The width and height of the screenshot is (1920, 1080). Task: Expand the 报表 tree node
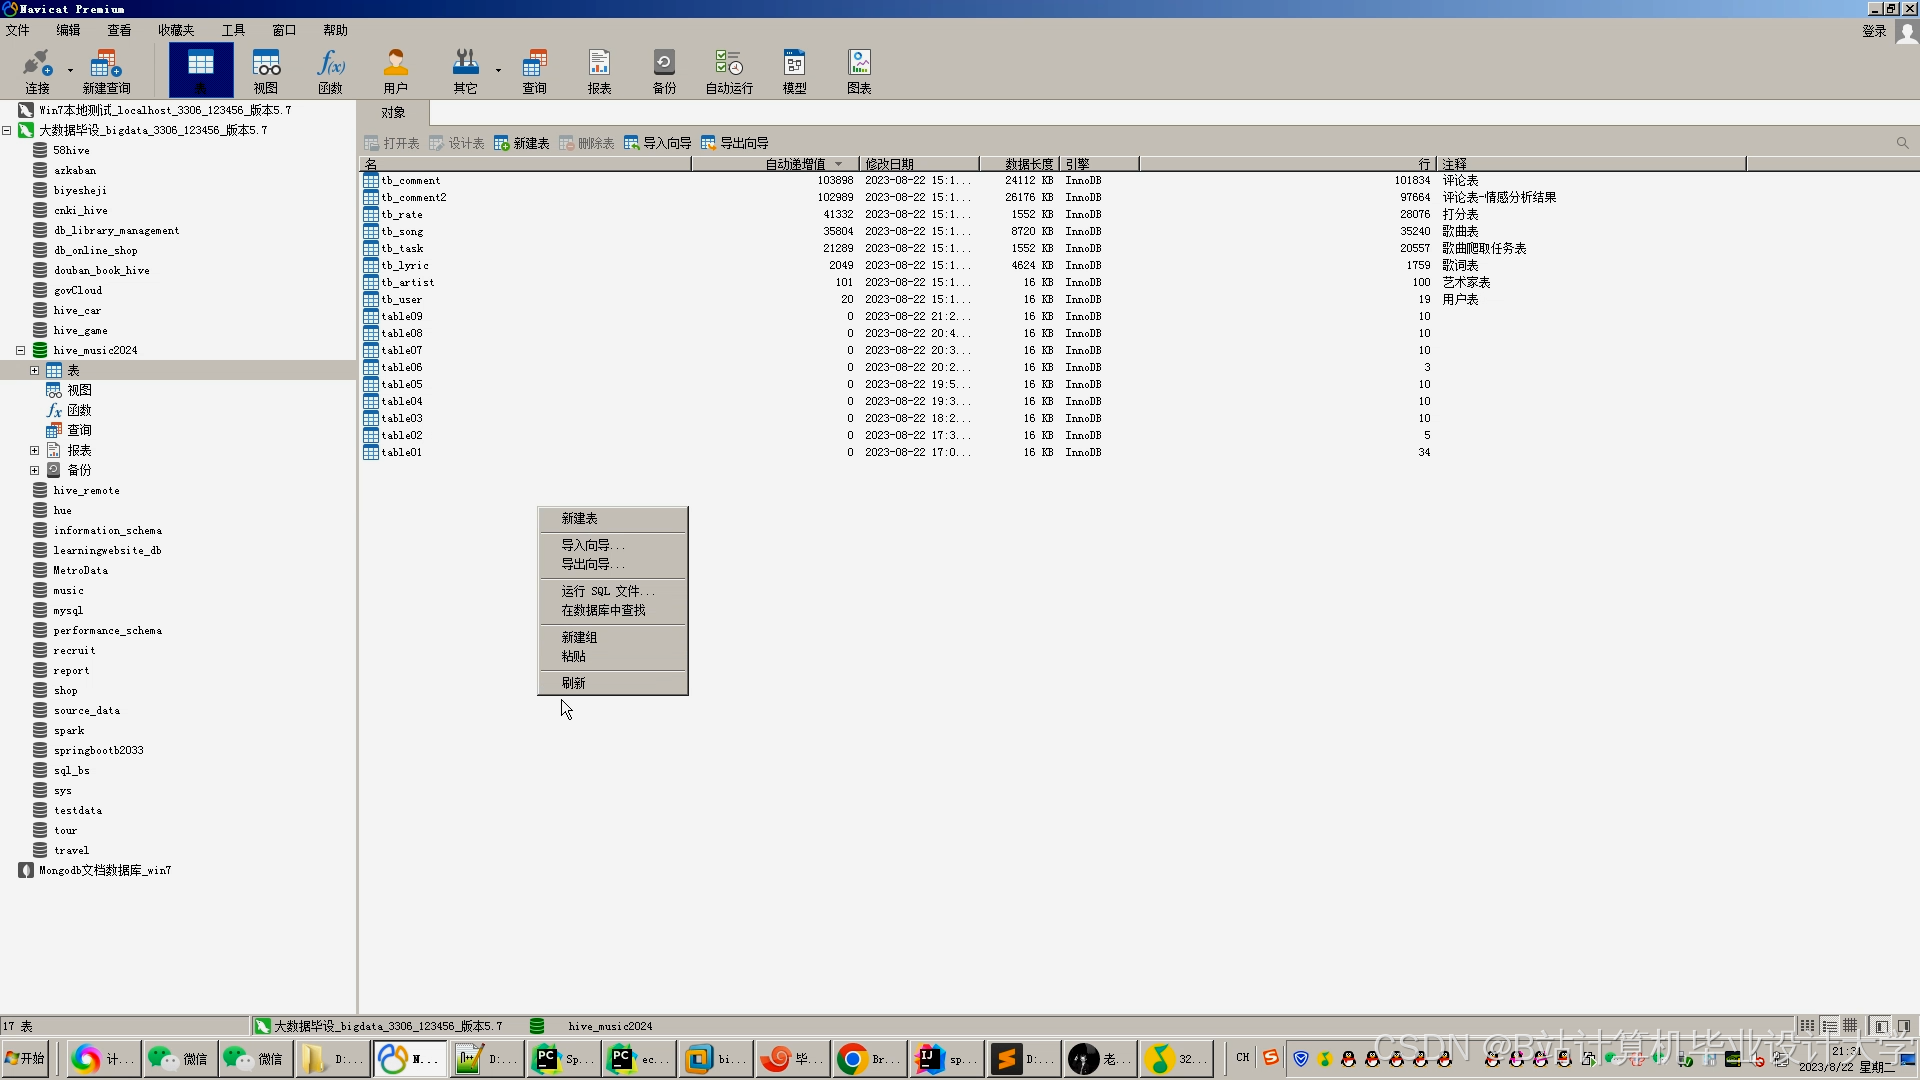point(35,450)
